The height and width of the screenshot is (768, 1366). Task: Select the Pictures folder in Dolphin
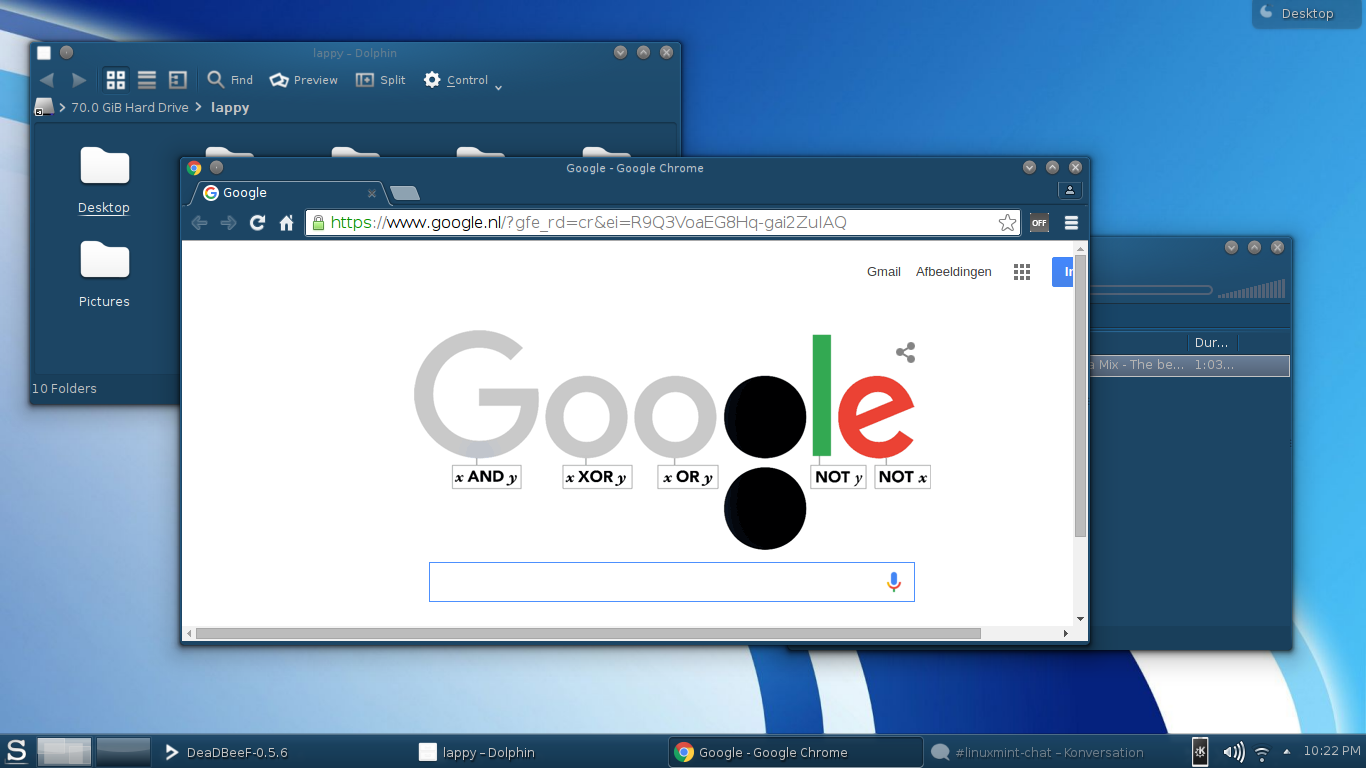104,275
